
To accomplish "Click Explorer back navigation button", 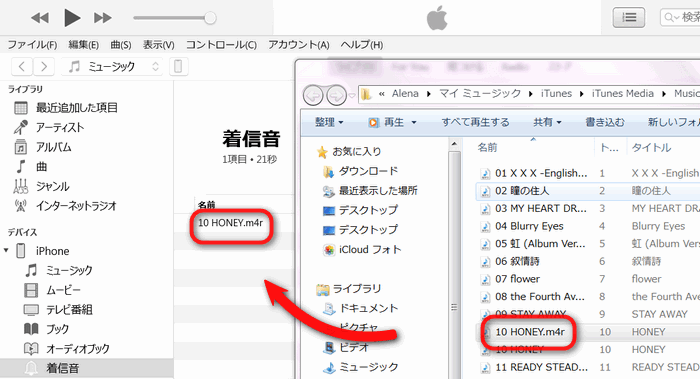I will click(x=313, y=95).
